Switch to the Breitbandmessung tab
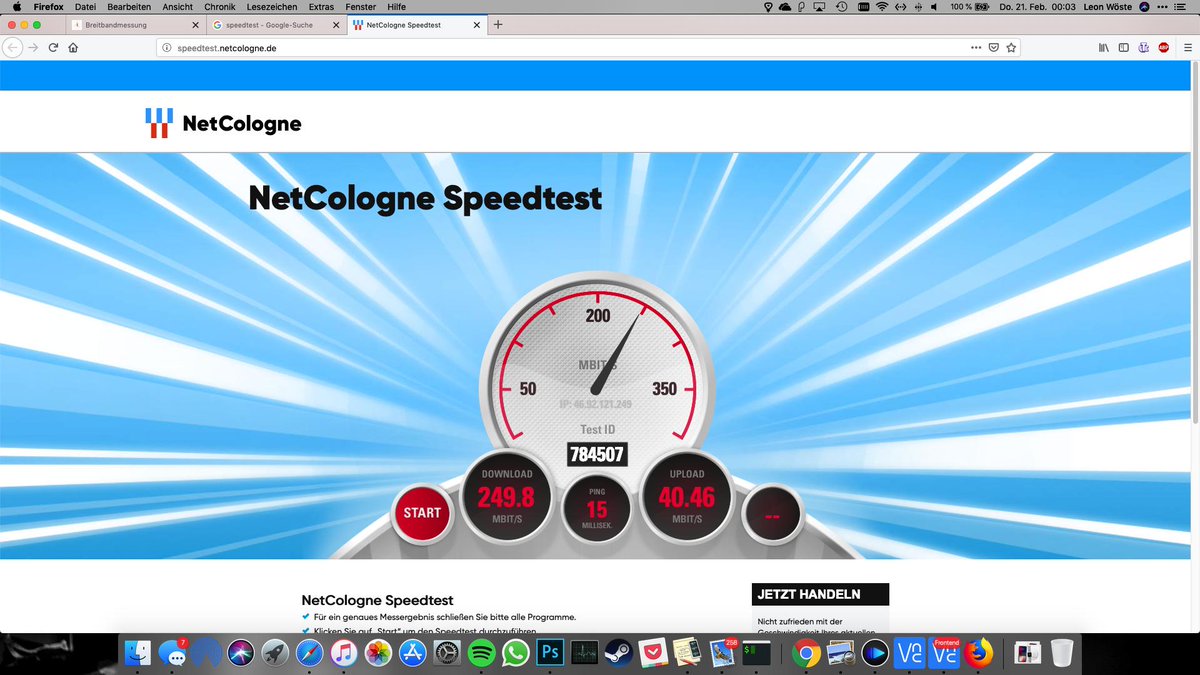 pos(135,24)
